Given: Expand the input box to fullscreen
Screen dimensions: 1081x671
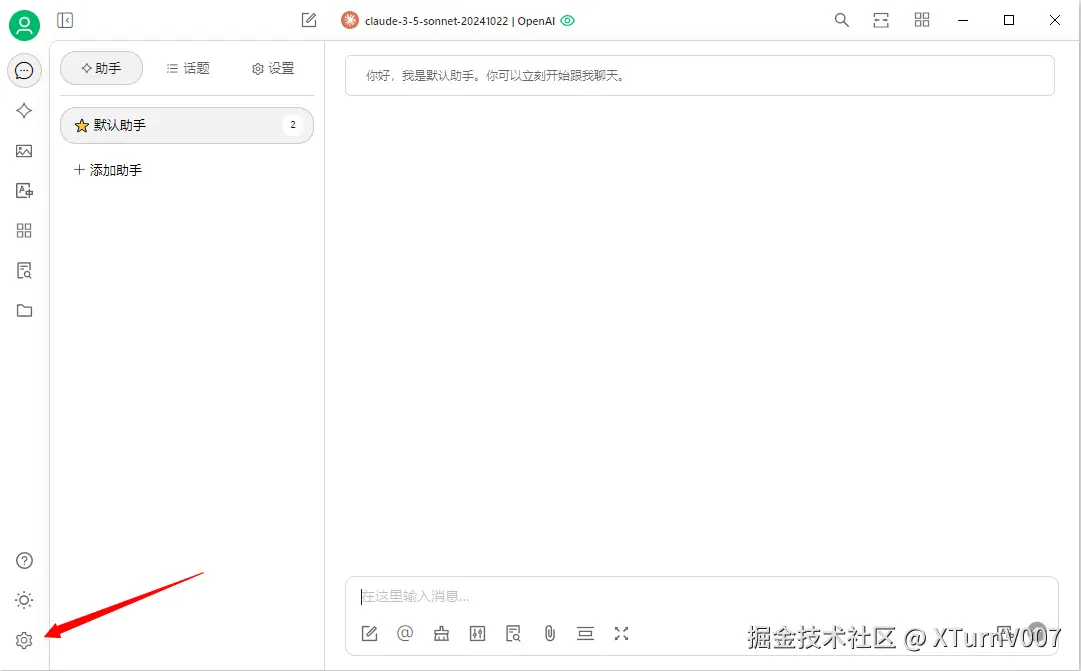Looking at the screenshot, I should (621, 633).
